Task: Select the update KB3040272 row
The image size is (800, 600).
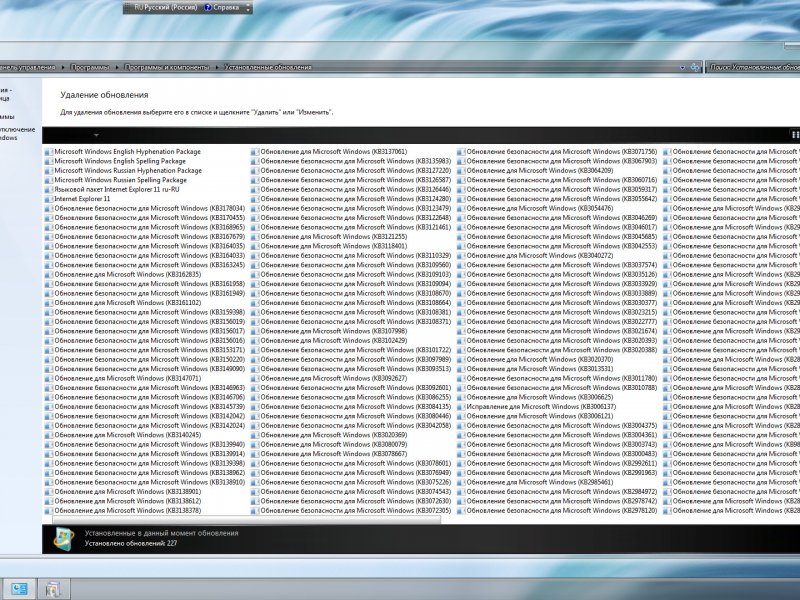Action: (535, 256)
